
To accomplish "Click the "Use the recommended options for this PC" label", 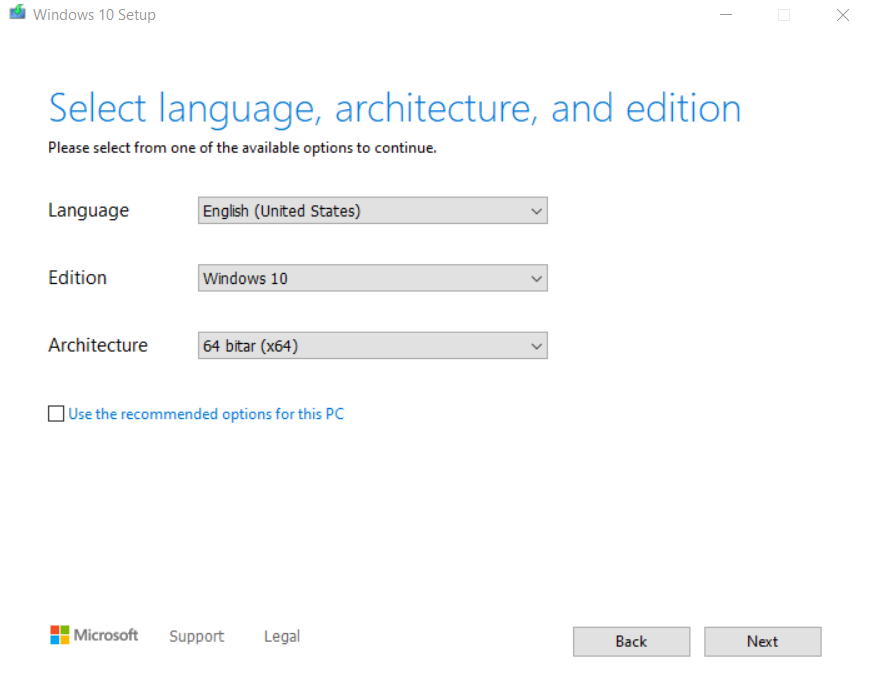I will (205, 414).
